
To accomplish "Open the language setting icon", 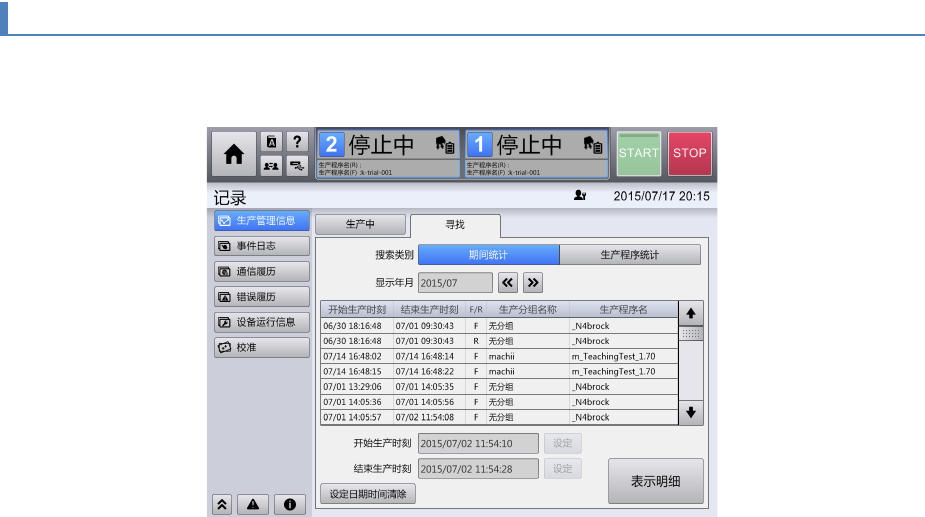I will (x=271, y=142).
